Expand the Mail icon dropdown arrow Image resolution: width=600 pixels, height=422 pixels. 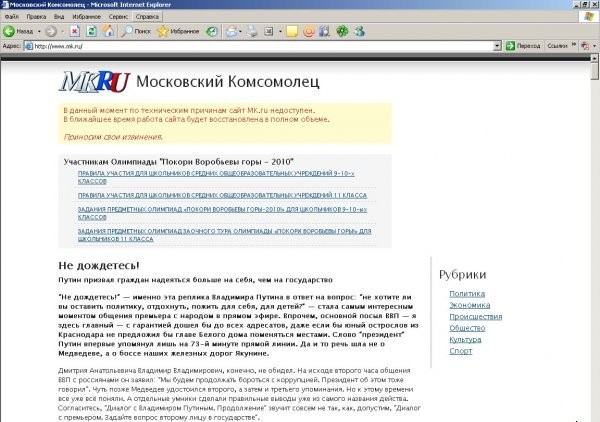click(240, 31)
